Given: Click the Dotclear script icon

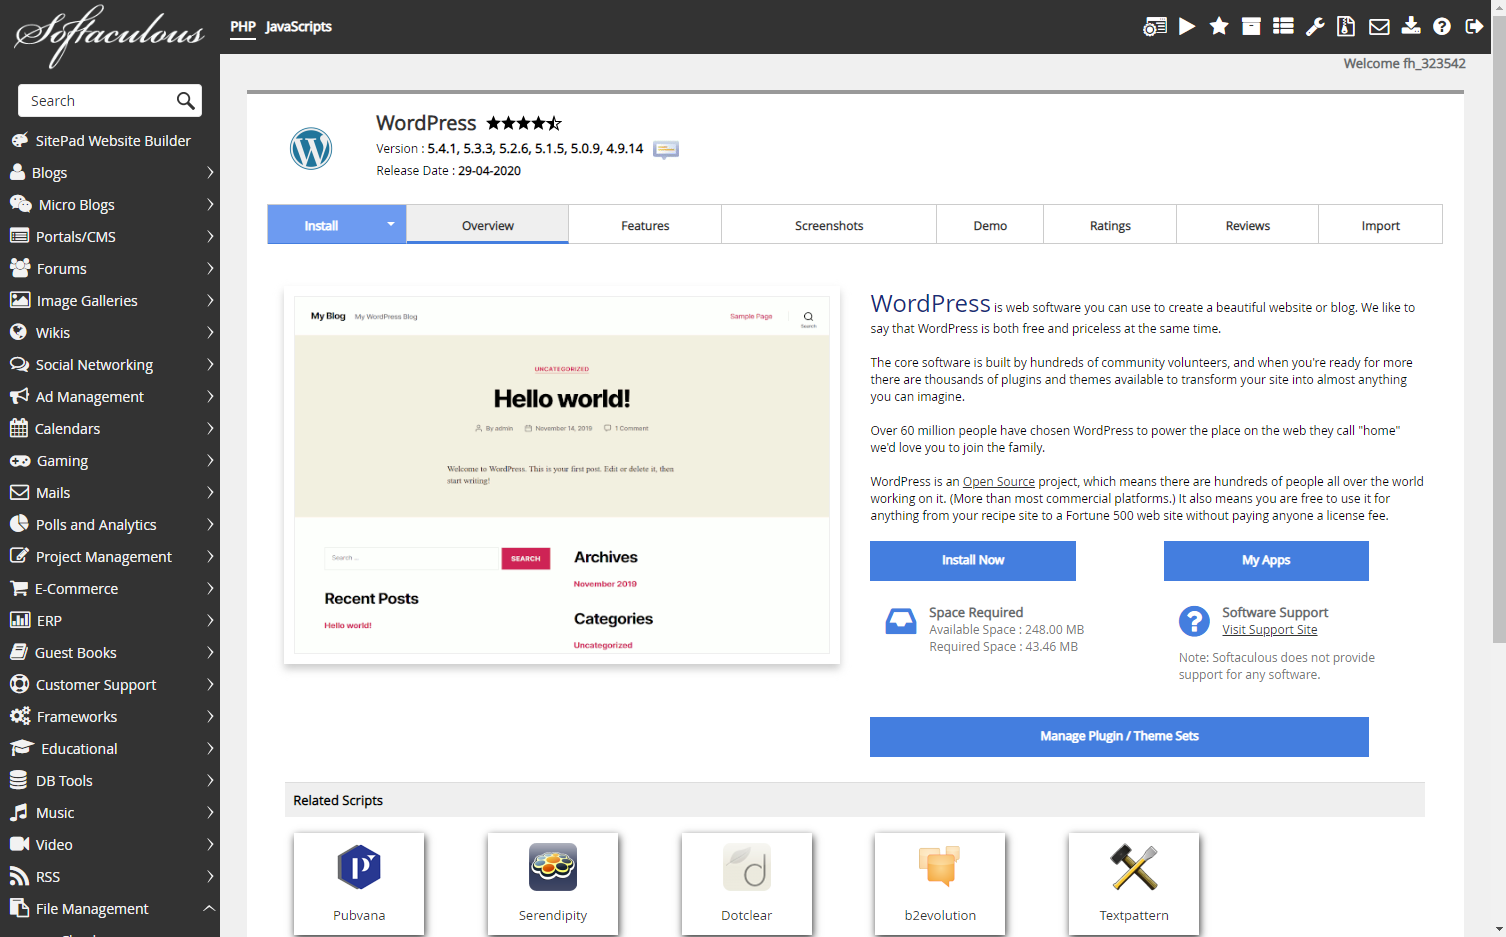Looking at the screenshot, I should (747, 867).
